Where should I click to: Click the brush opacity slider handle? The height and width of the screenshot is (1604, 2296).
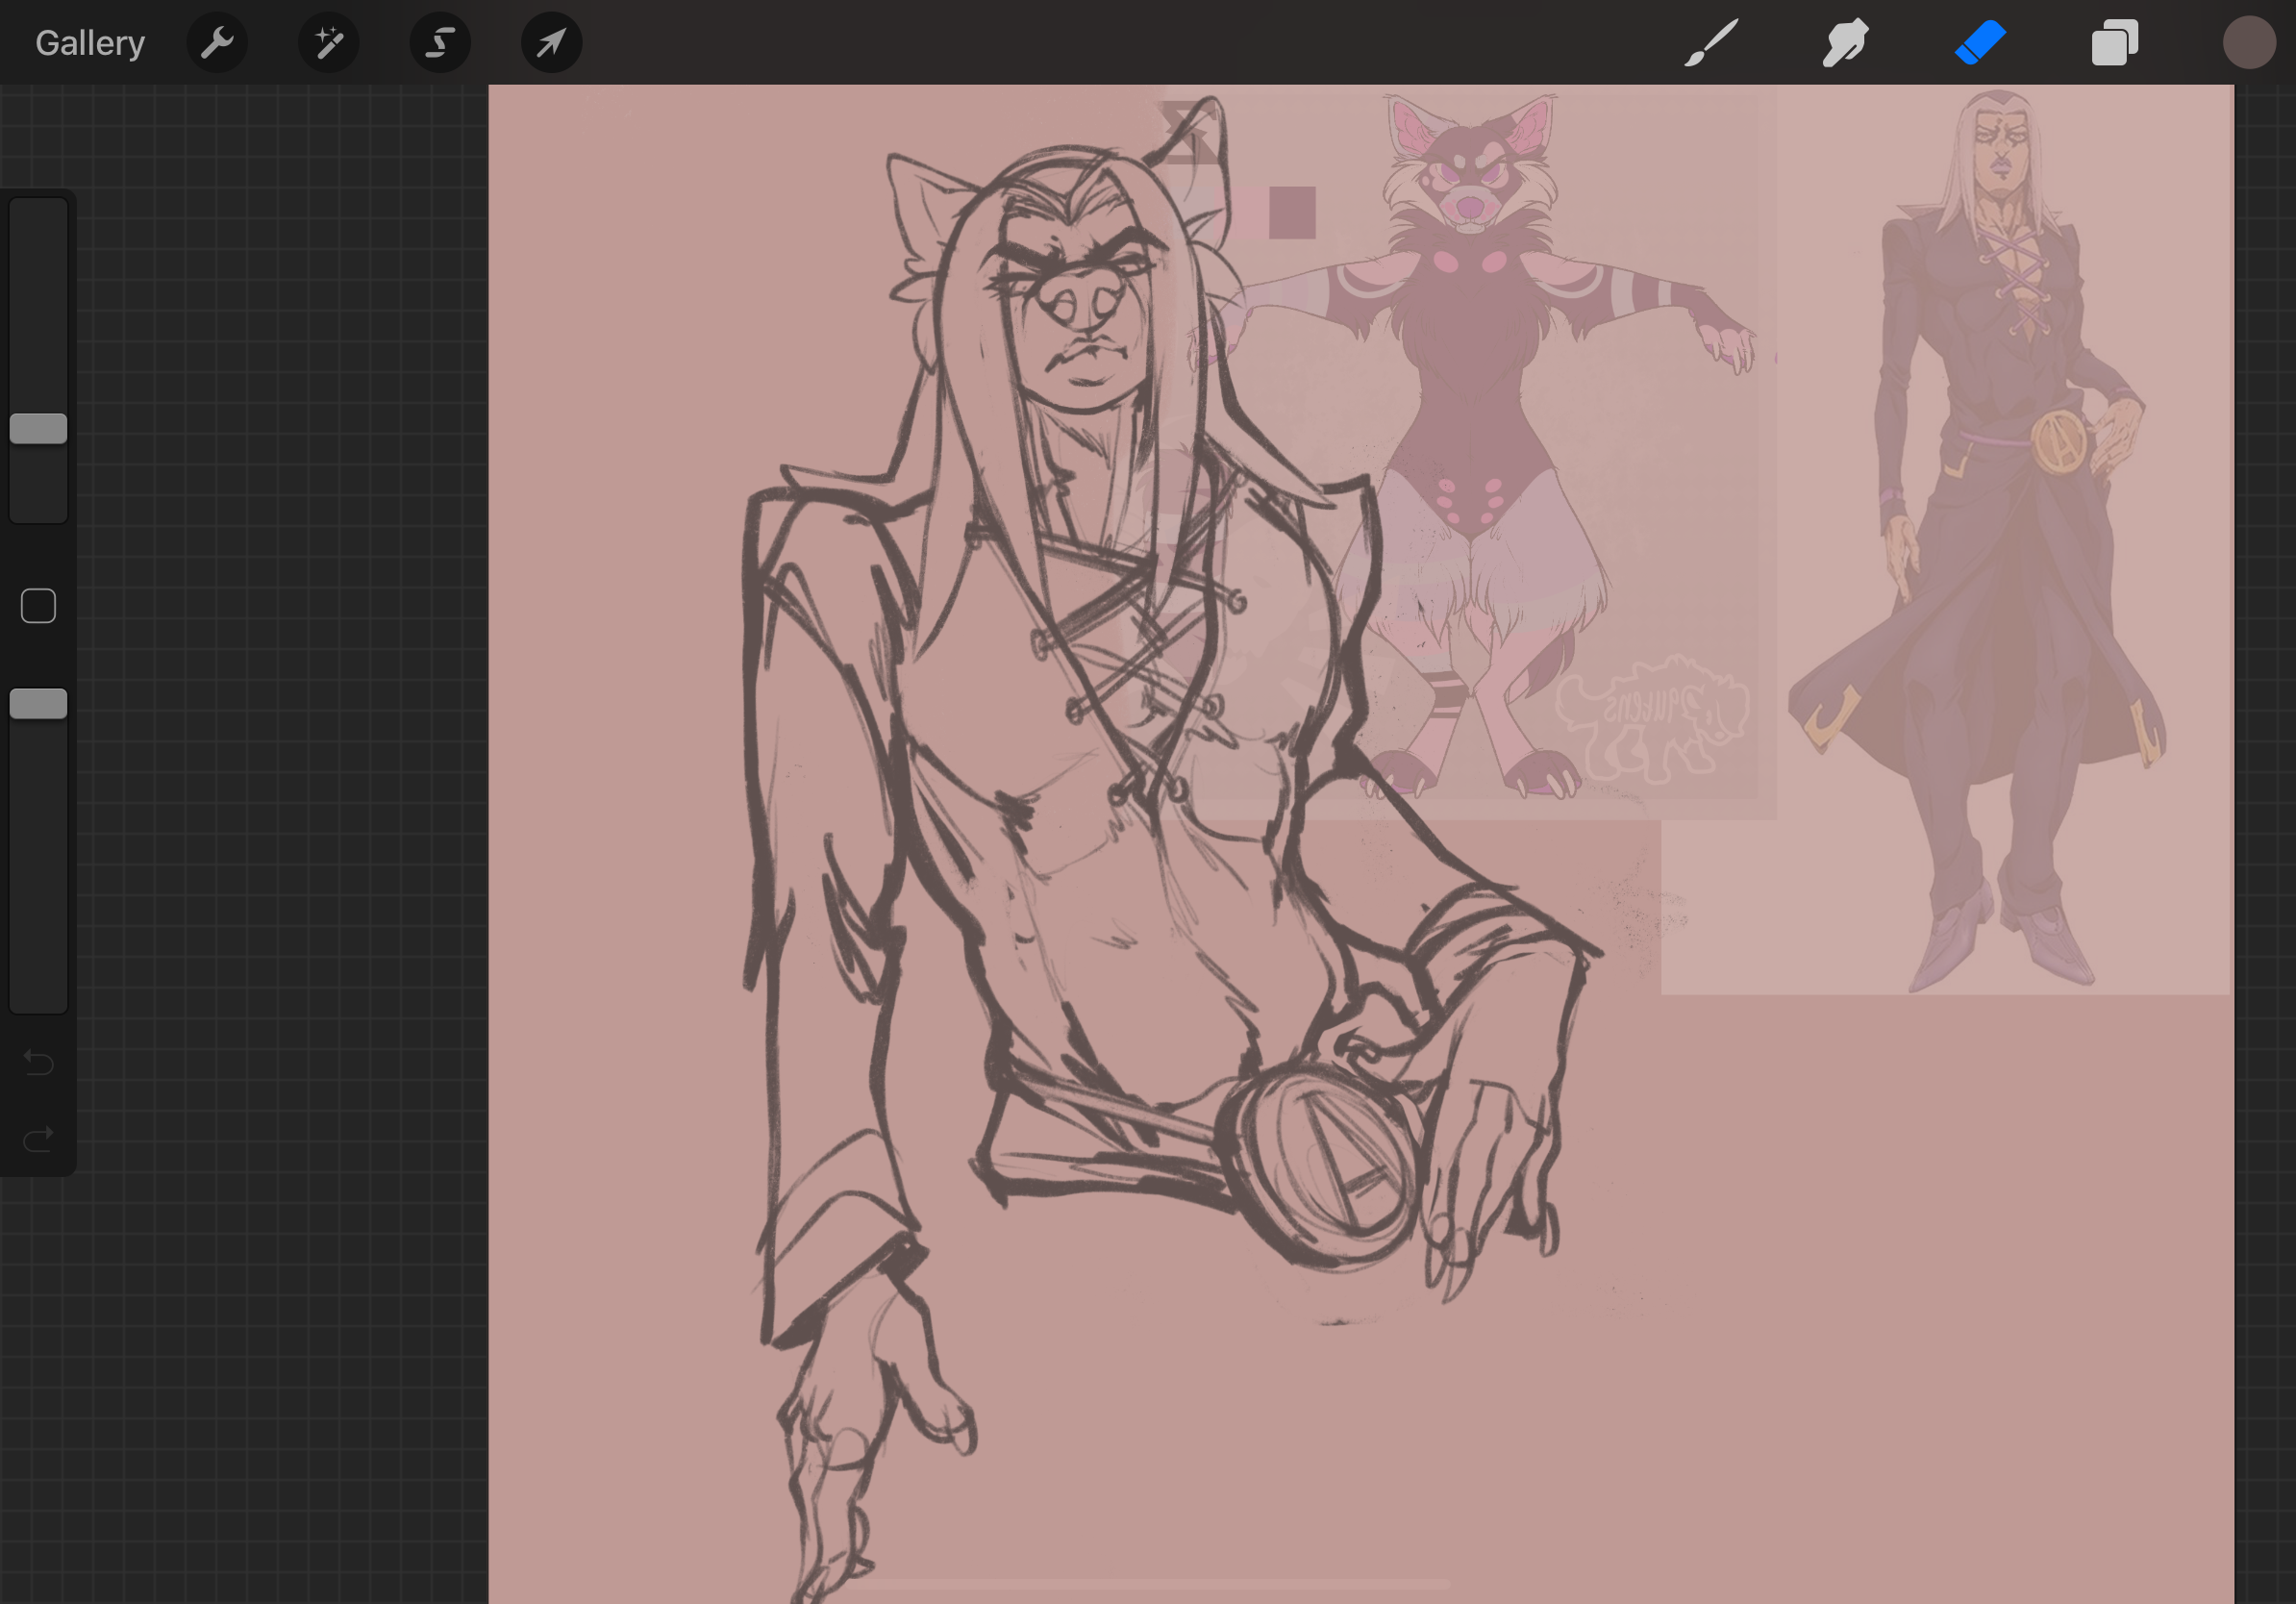tap(38, 704)
